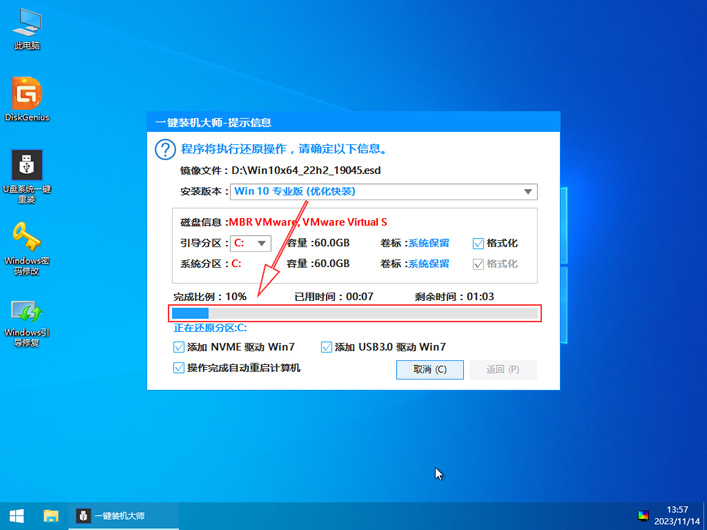Toggle 添加 NVME 驱动 Win7 checkbox

click(x=179, y=347)
